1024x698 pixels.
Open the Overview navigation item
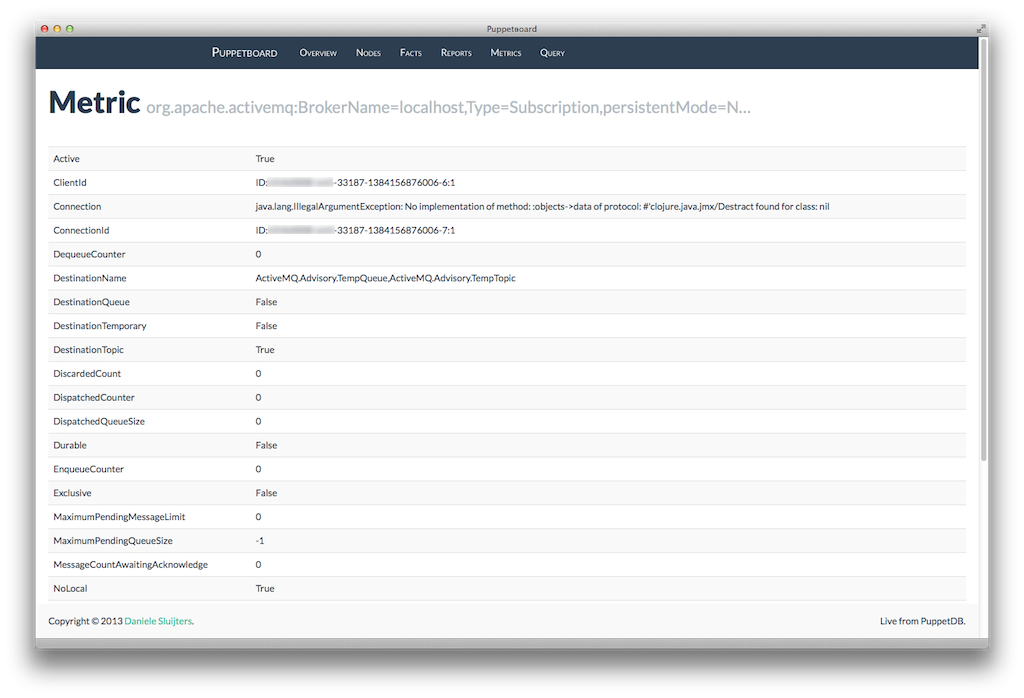point(318,53)
